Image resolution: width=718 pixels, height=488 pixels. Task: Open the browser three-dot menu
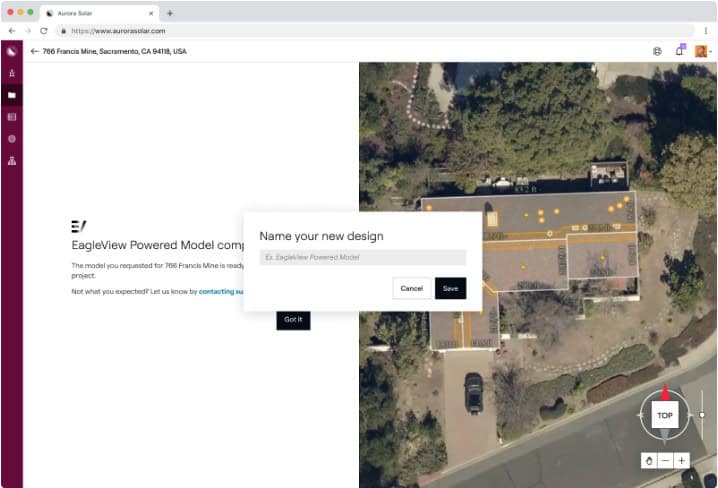(x=706, y=31)
